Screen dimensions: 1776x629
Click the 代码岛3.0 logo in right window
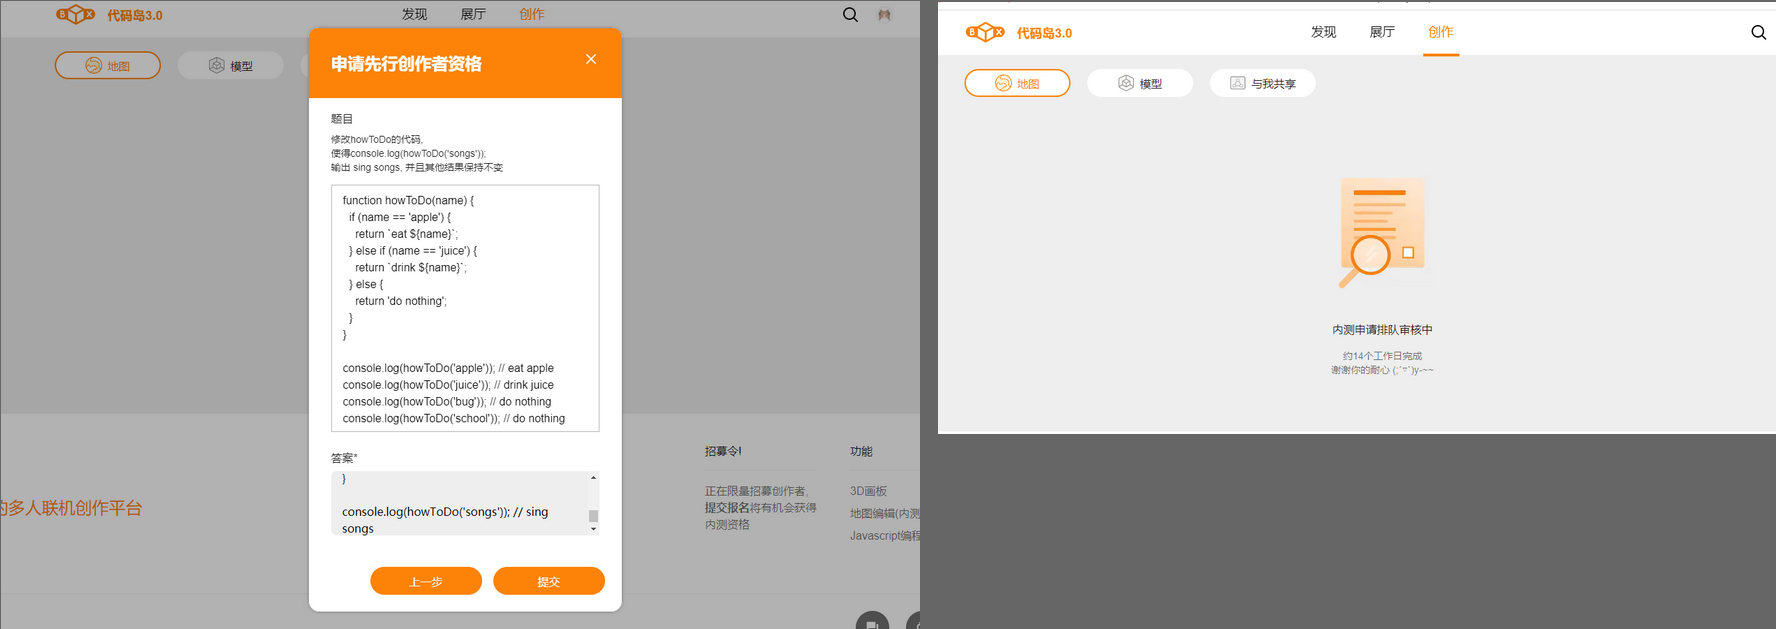[x=1019, y=33]
